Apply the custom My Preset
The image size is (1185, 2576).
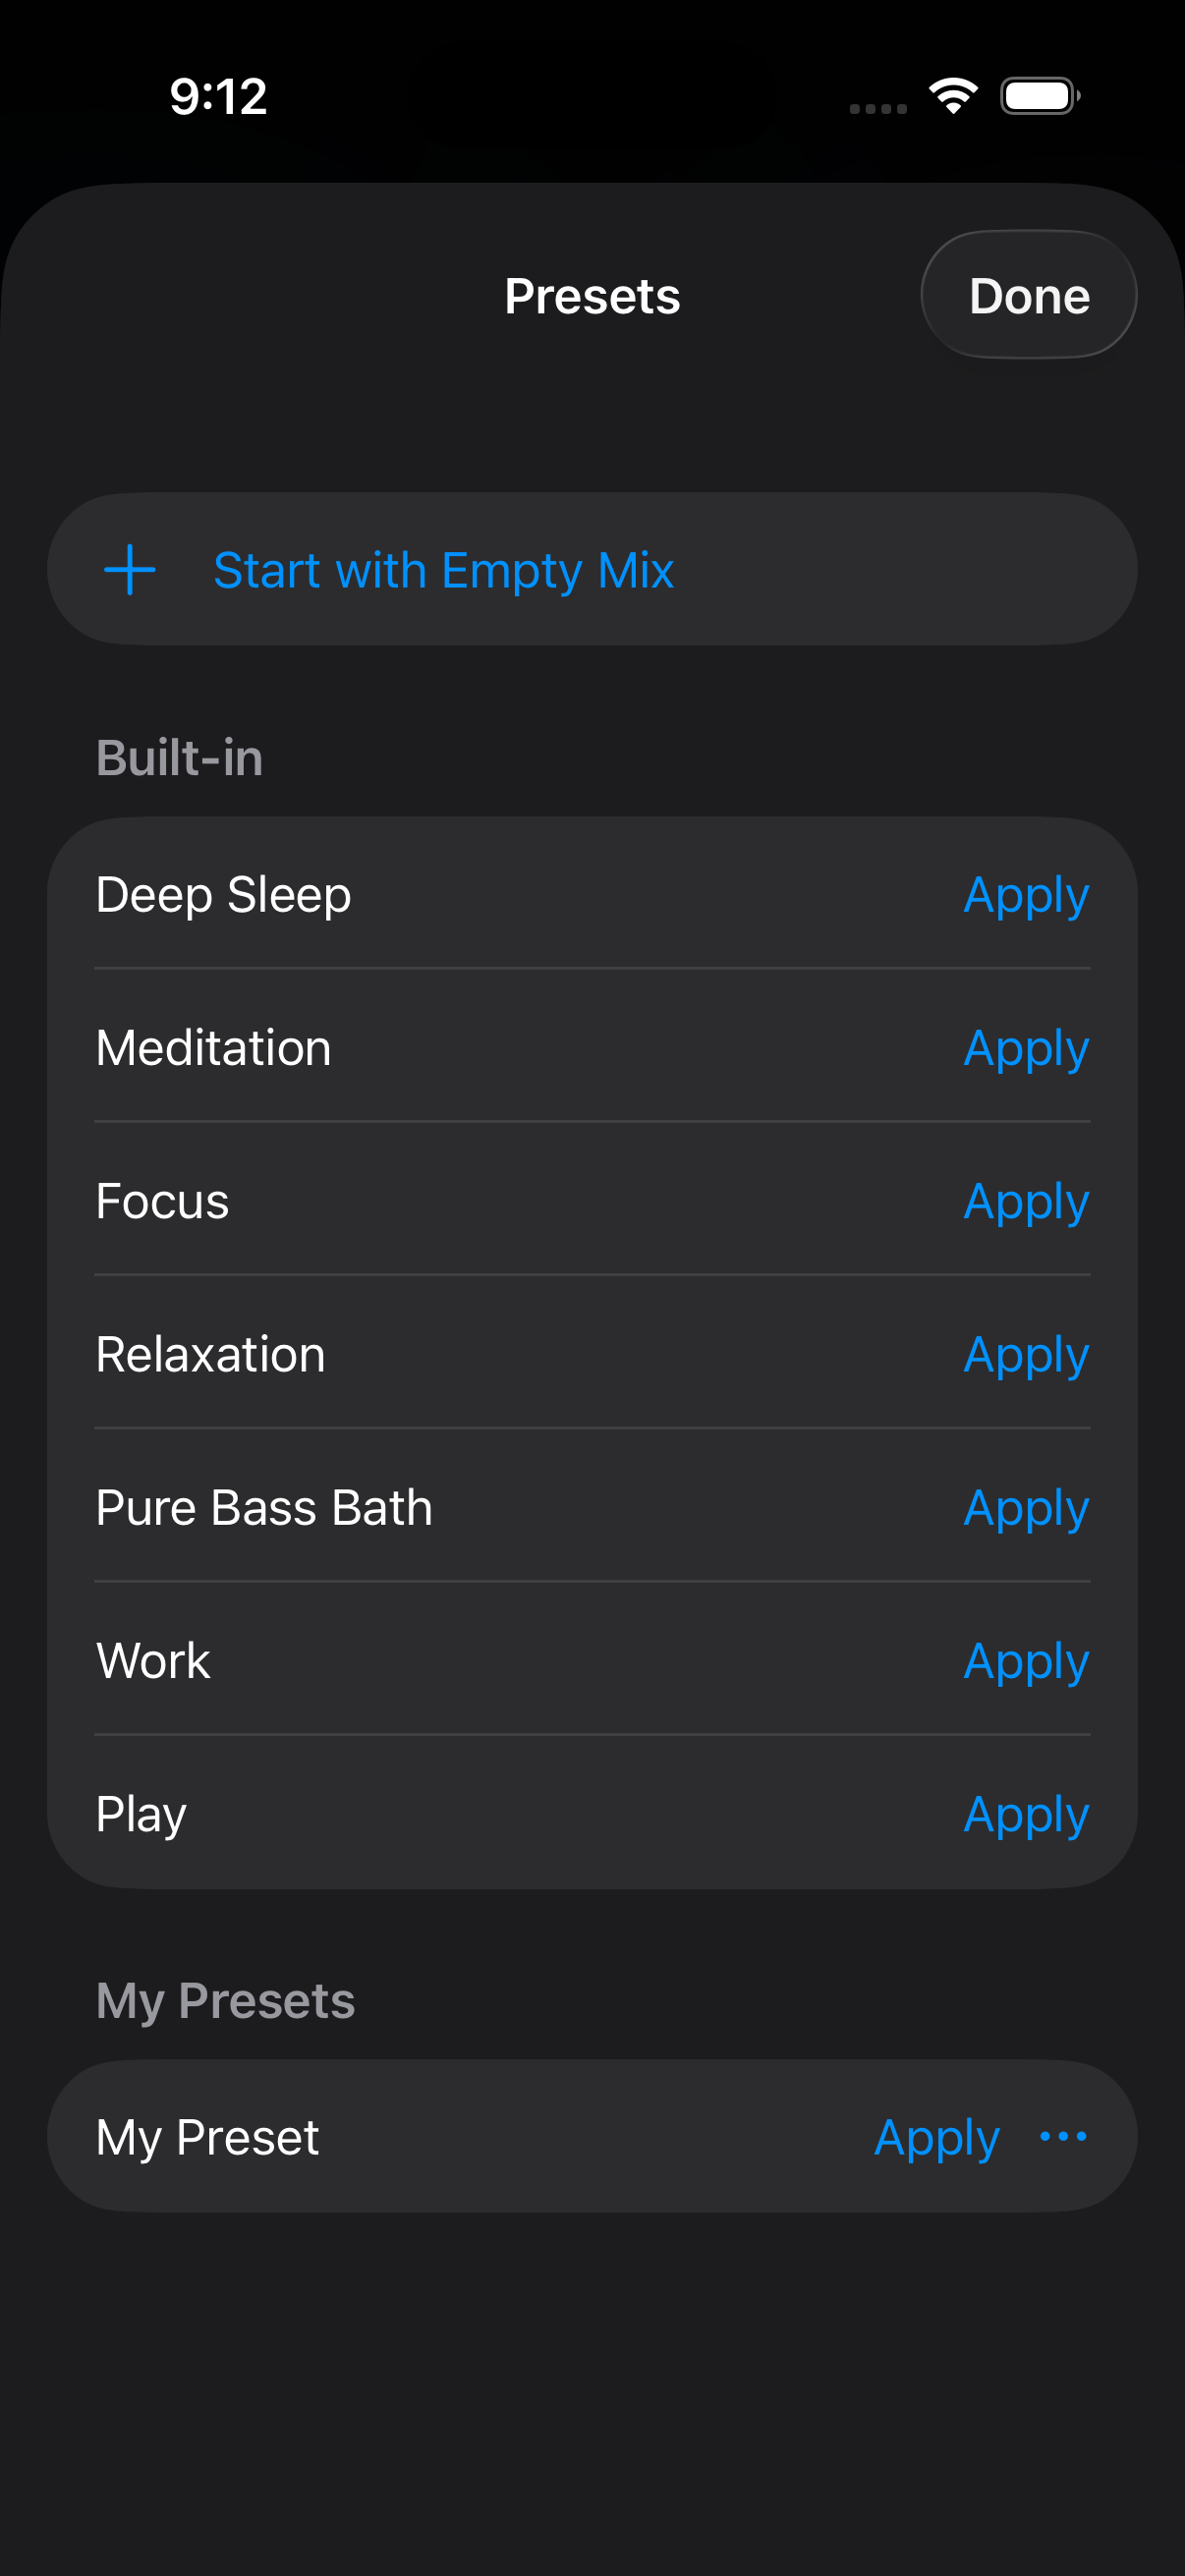937,2138
